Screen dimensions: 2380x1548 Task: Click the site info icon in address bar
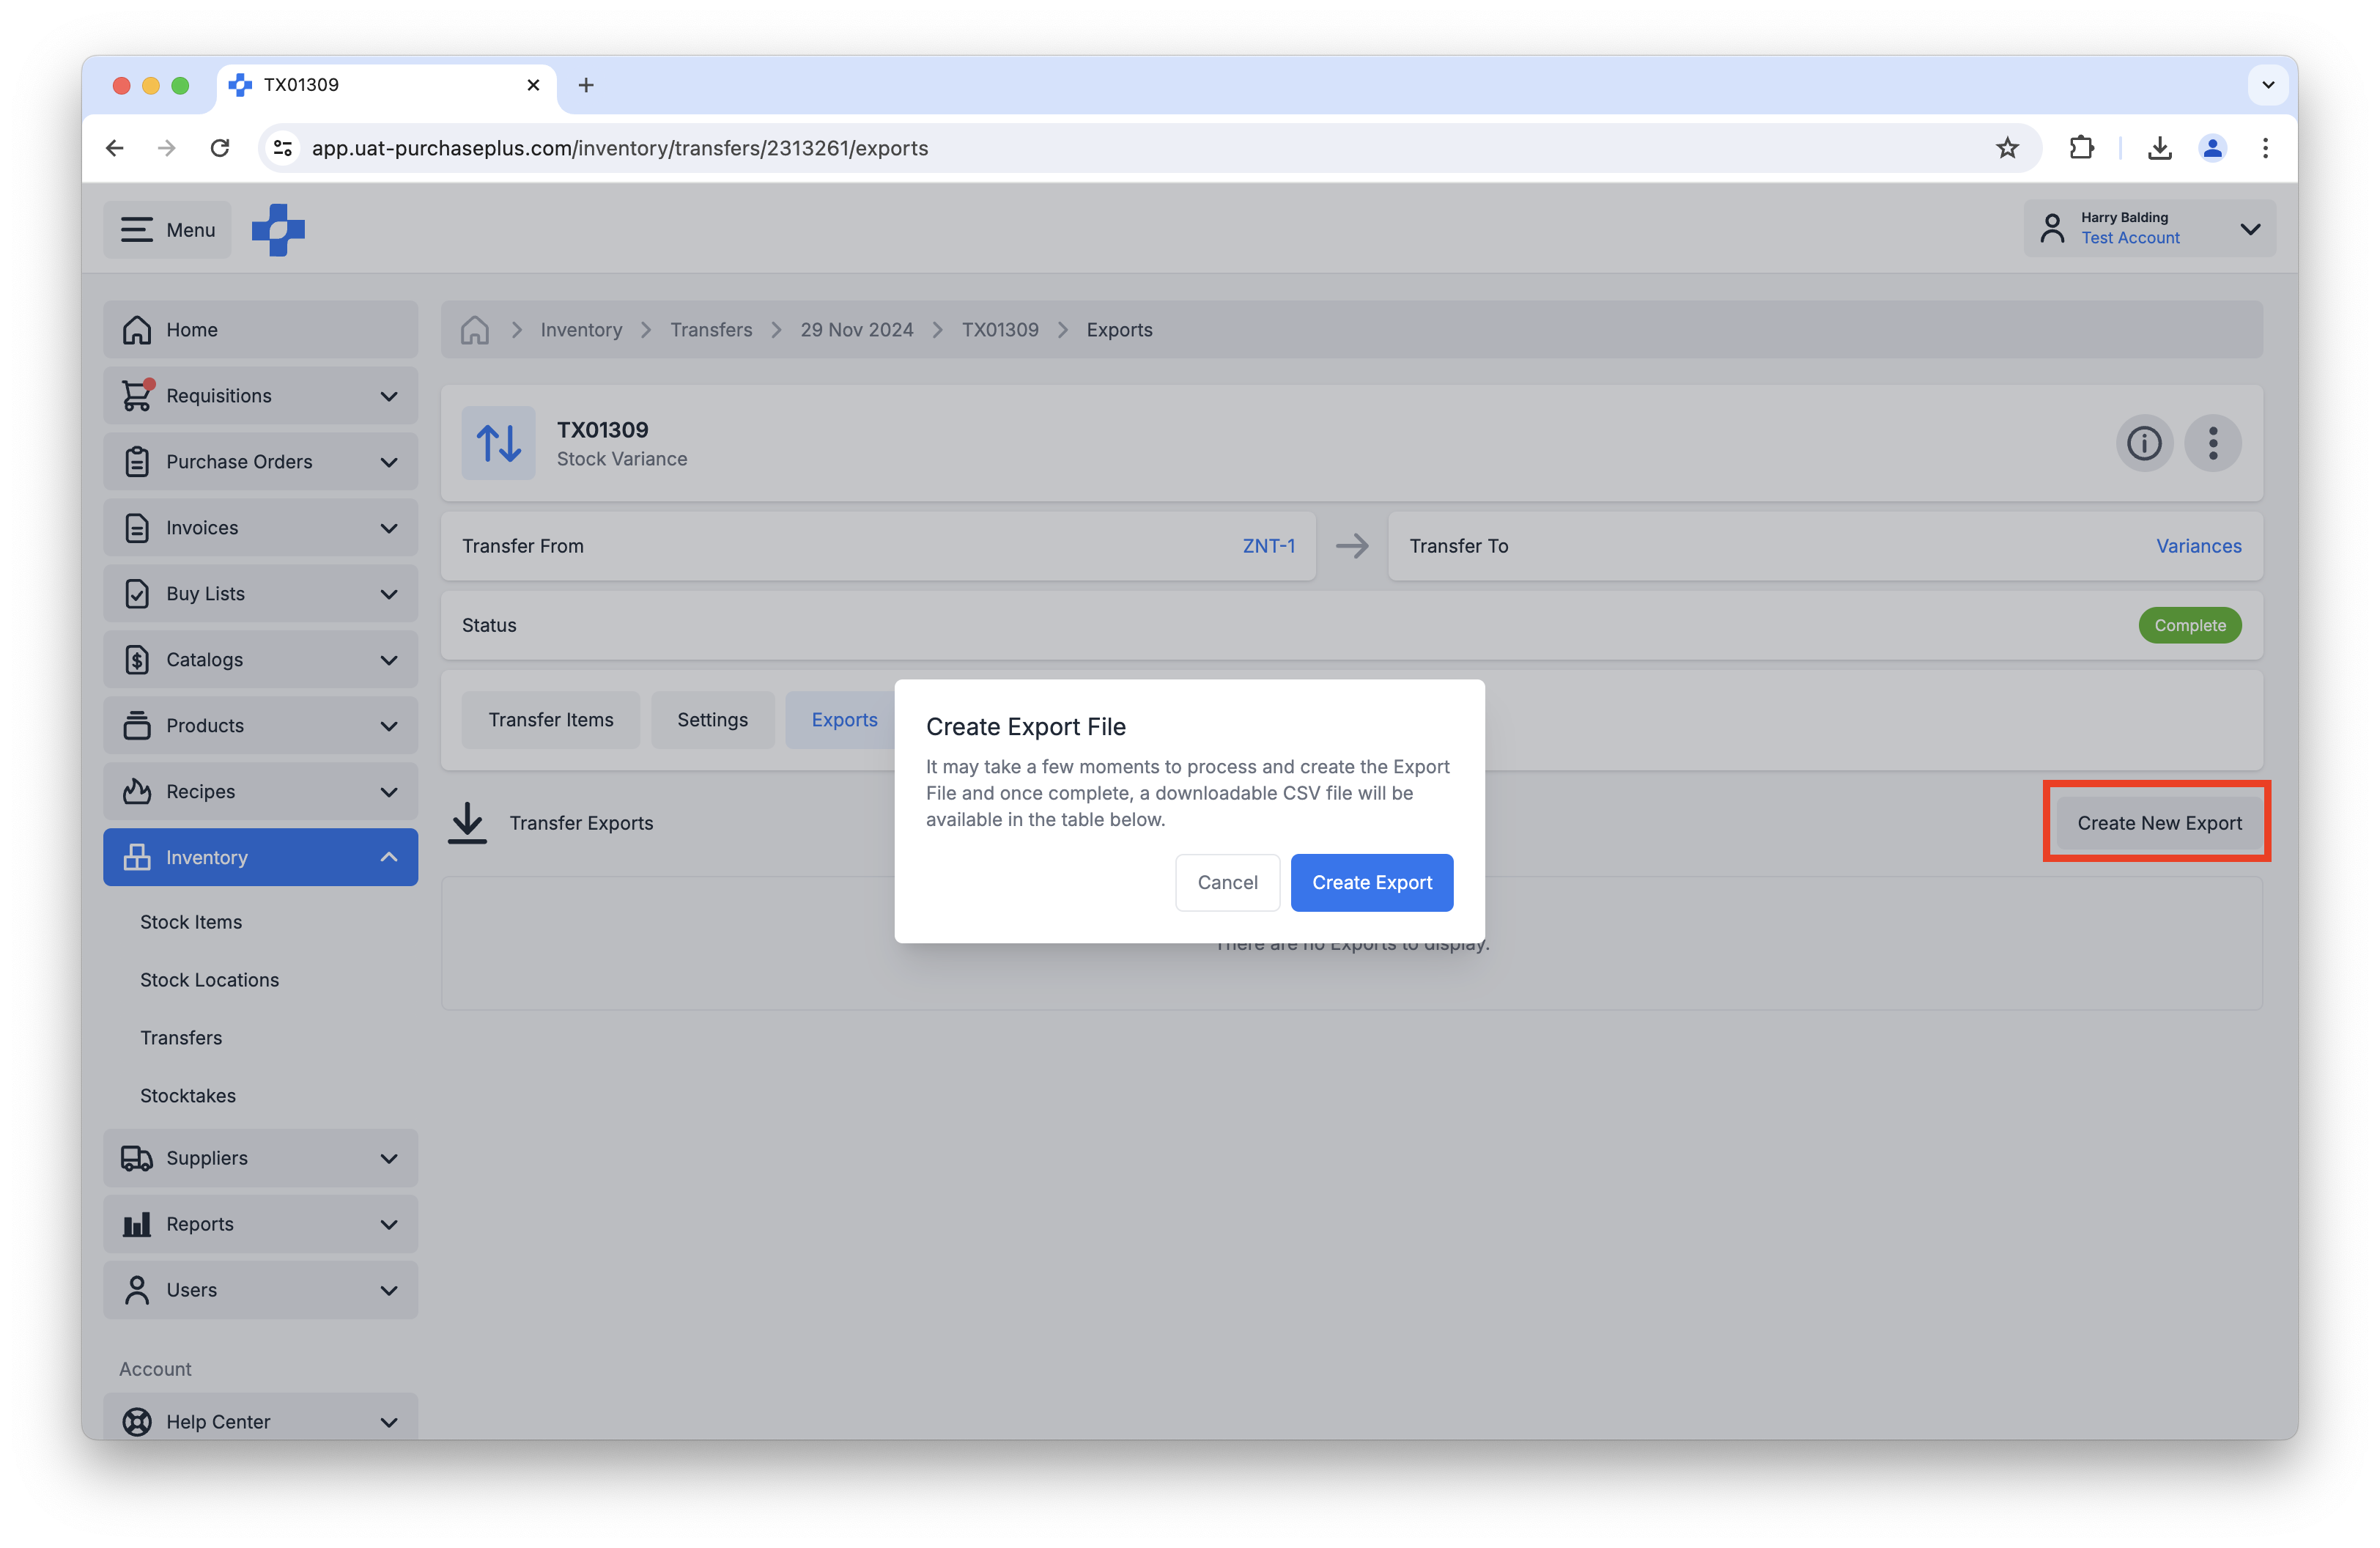283,148
